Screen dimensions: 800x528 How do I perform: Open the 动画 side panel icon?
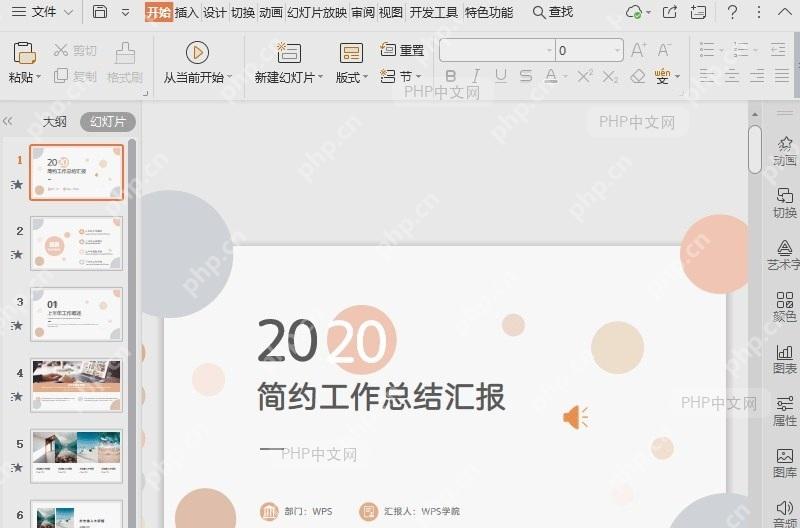pyautogui.click(x=785, y=151)
